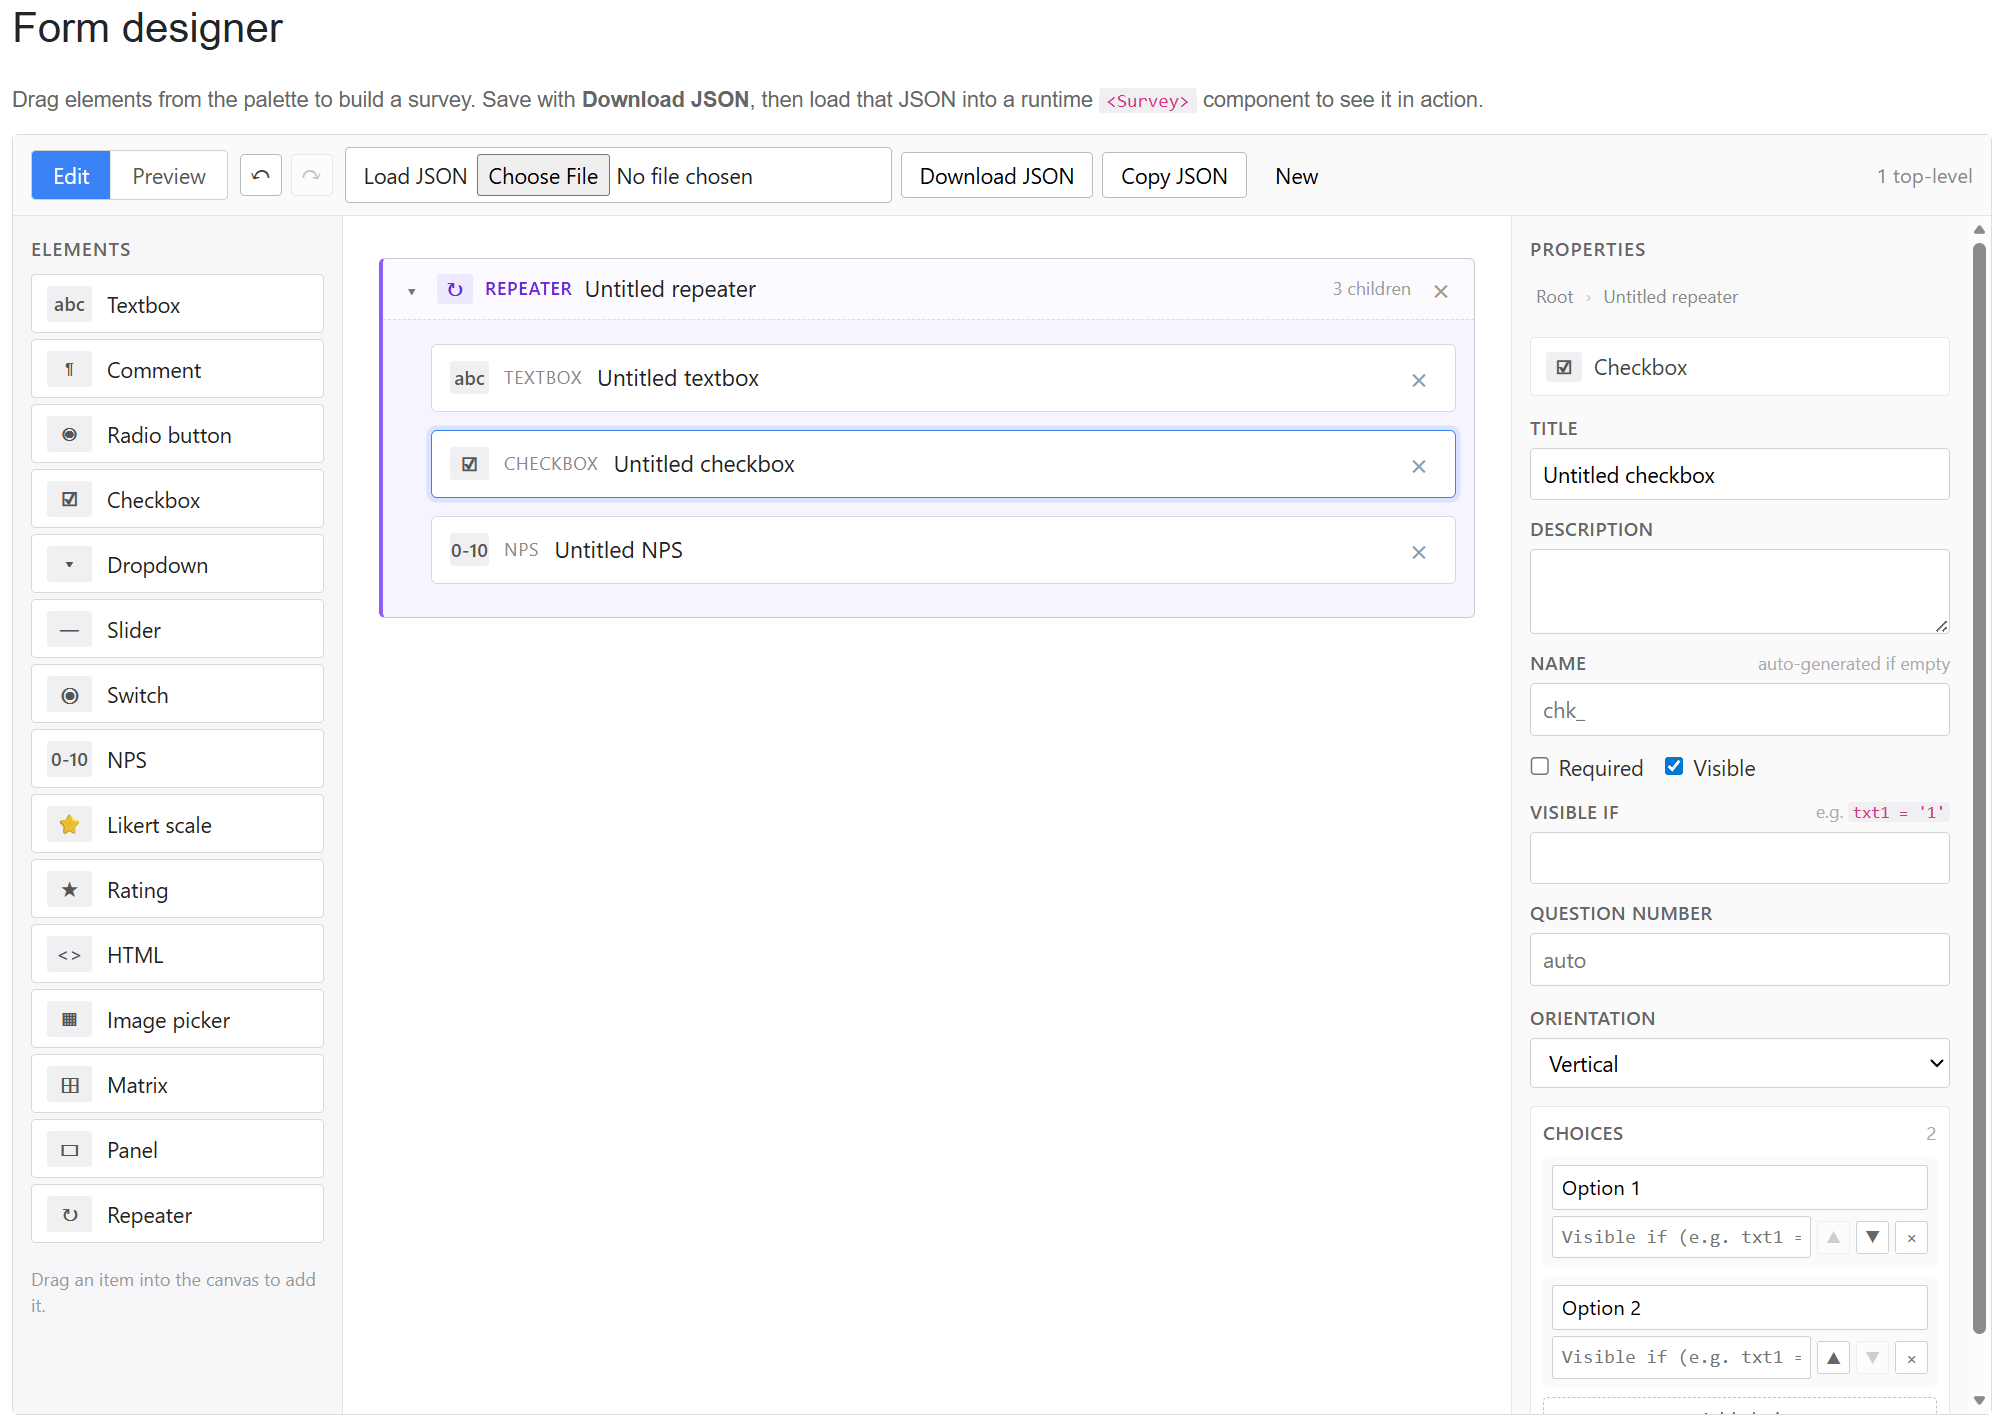Click the Dropdown element in palette

[x=177, y=565]
